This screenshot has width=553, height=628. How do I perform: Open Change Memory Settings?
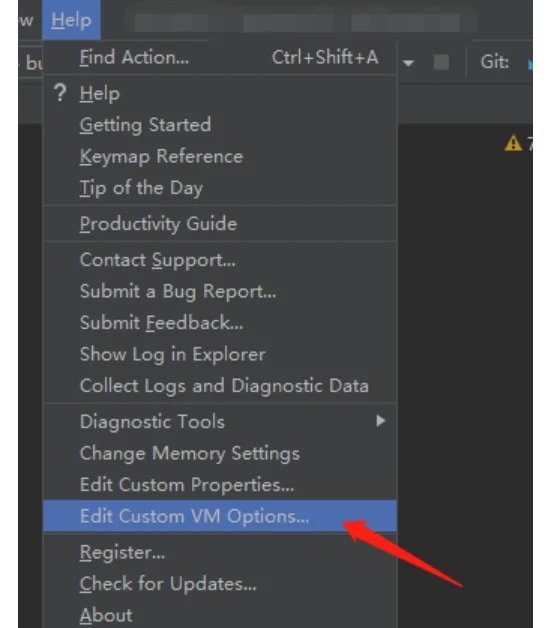220,453
